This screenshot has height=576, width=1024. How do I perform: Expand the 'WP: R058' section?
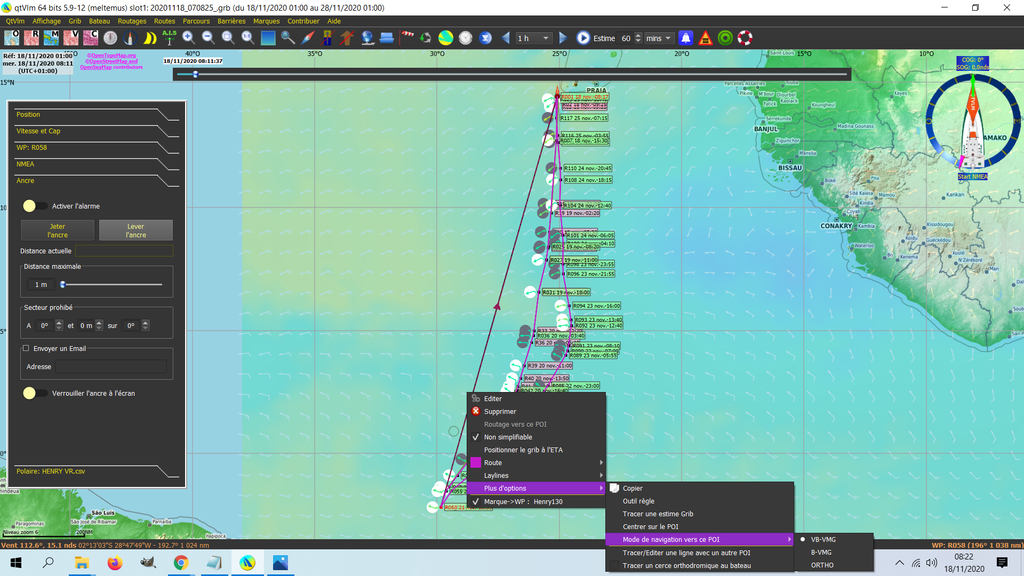(x=96, y=148)
